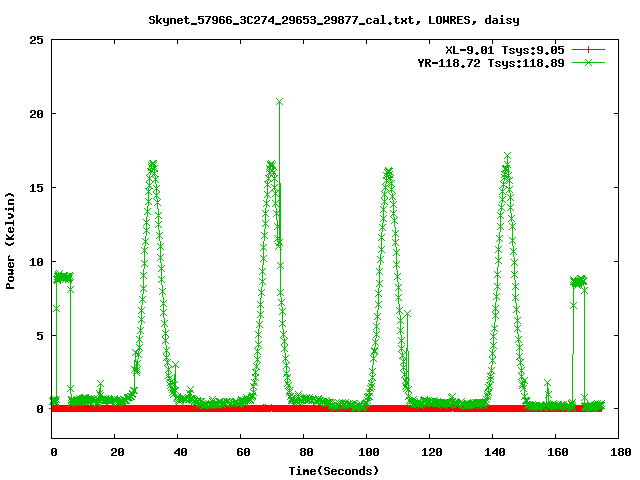
Task: Click the y-axis tick label 10
Action: coord(36,262)
